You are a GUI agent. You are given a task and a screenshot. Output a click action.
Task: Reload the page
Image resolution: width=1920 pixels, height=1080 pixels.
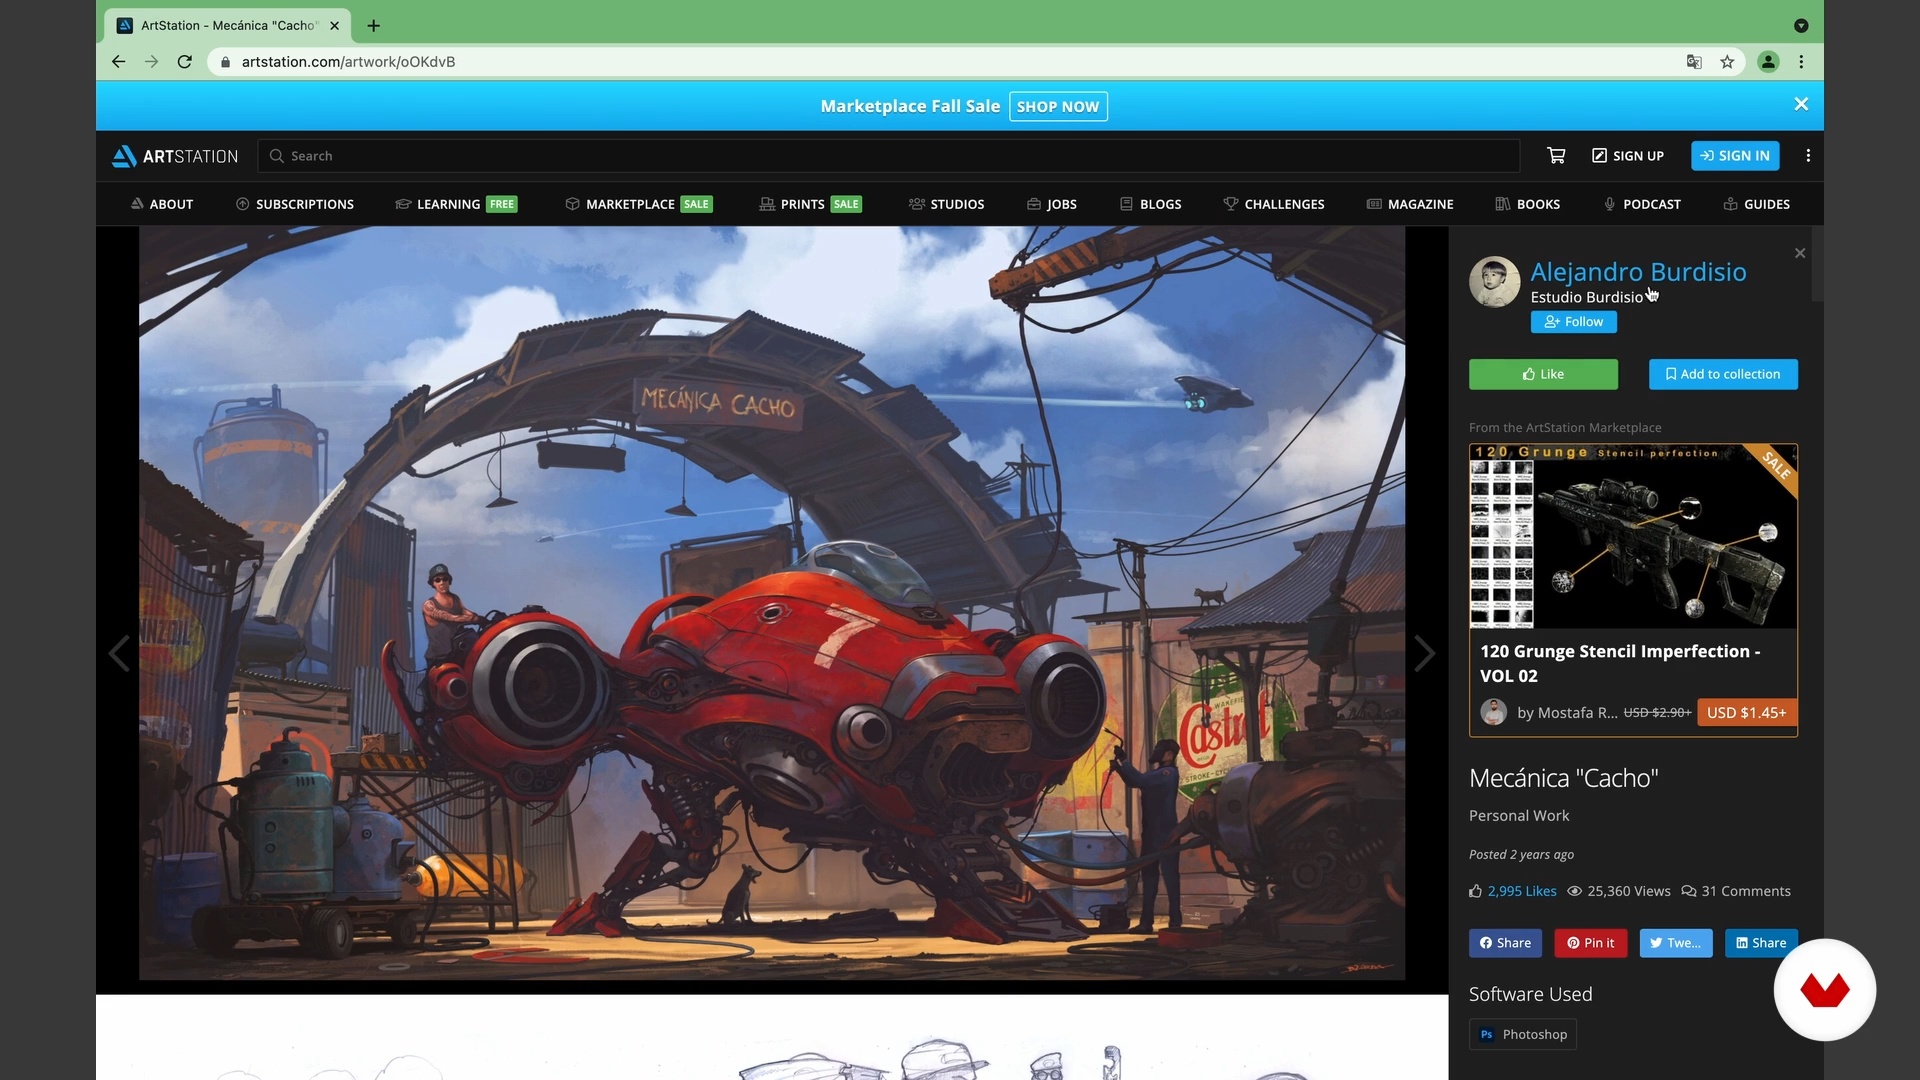click(x=184, y=62)
